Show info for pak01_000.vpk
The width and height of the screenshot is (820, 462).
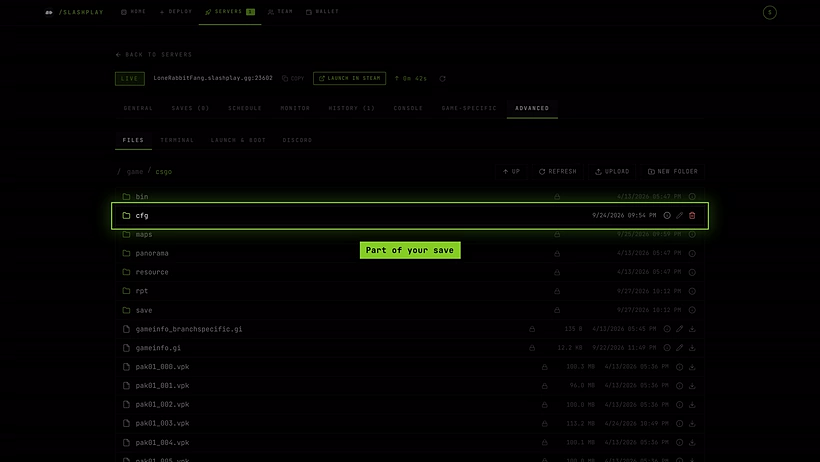[x=679, y=367]
